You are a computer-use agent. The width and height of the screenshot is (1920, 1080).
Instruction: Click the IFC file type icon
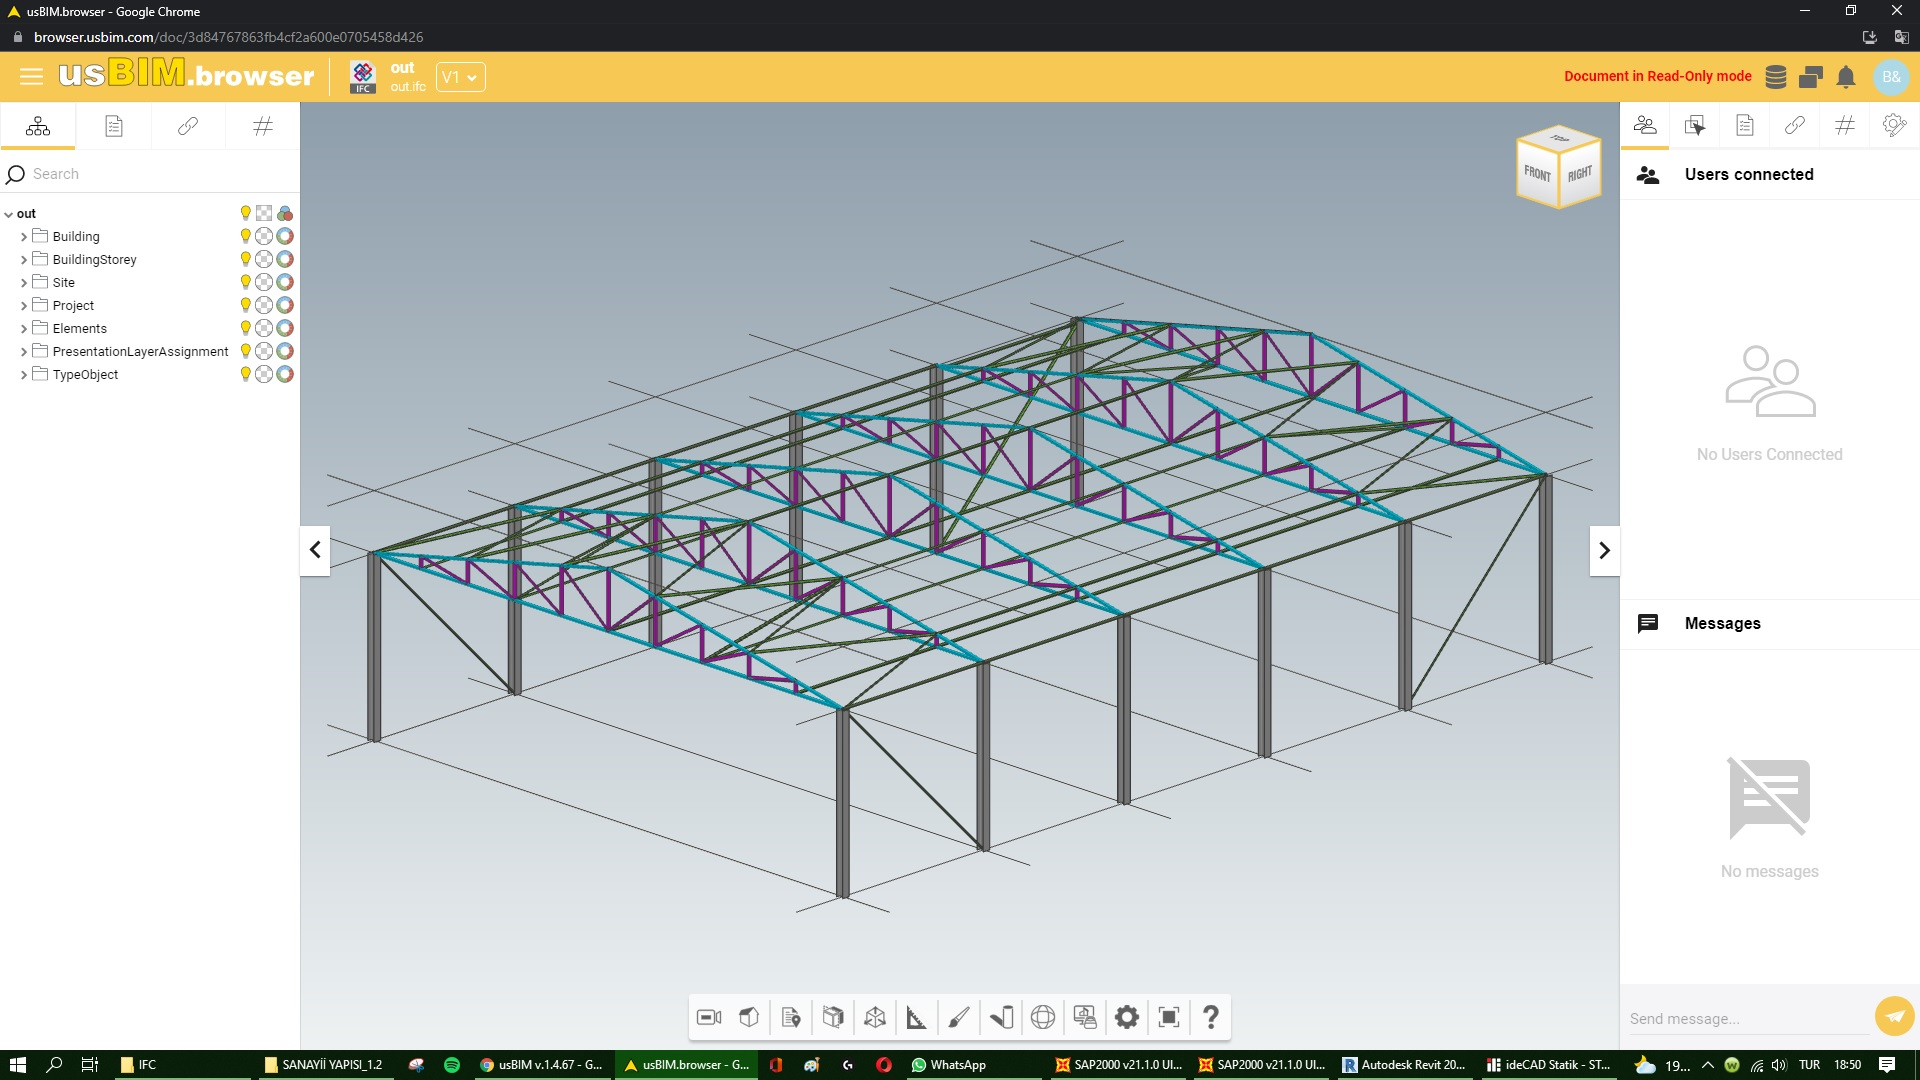(363, 77)
